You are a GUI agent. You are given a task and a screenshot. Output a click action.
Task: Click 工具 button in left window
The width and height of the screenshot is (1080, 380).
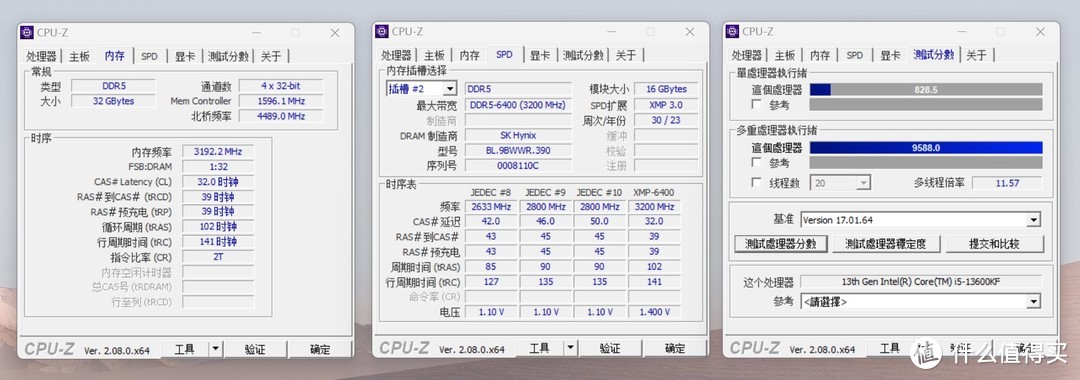pos(184,350)
